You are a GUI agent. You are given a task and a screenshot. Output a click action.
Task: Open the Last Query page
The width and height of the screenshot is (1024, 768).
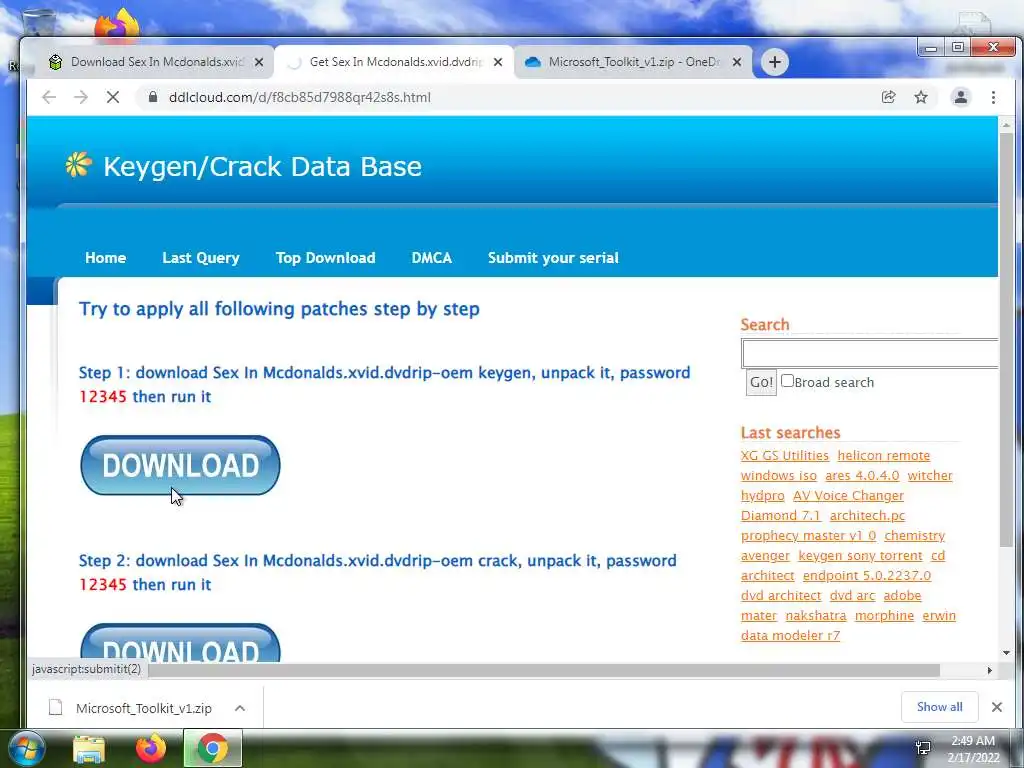click(x=200, y=257)
